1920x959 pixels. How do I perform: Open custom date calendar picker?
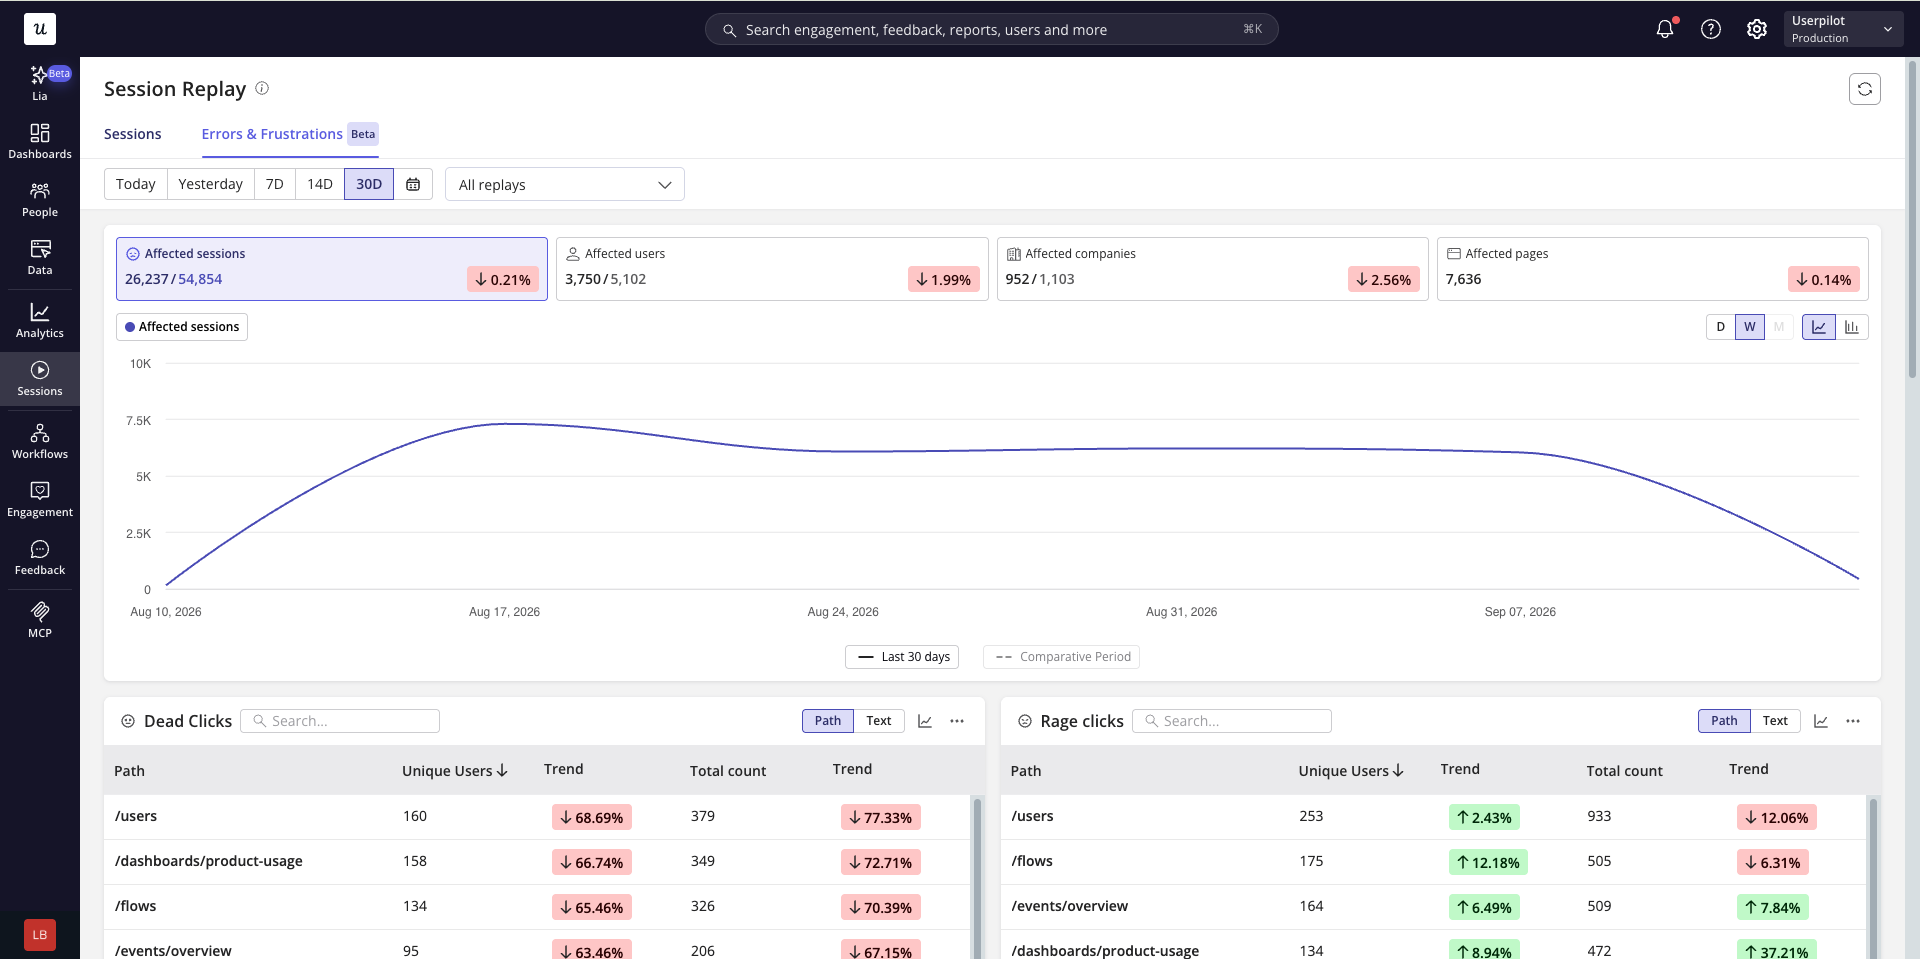point(413,184)
